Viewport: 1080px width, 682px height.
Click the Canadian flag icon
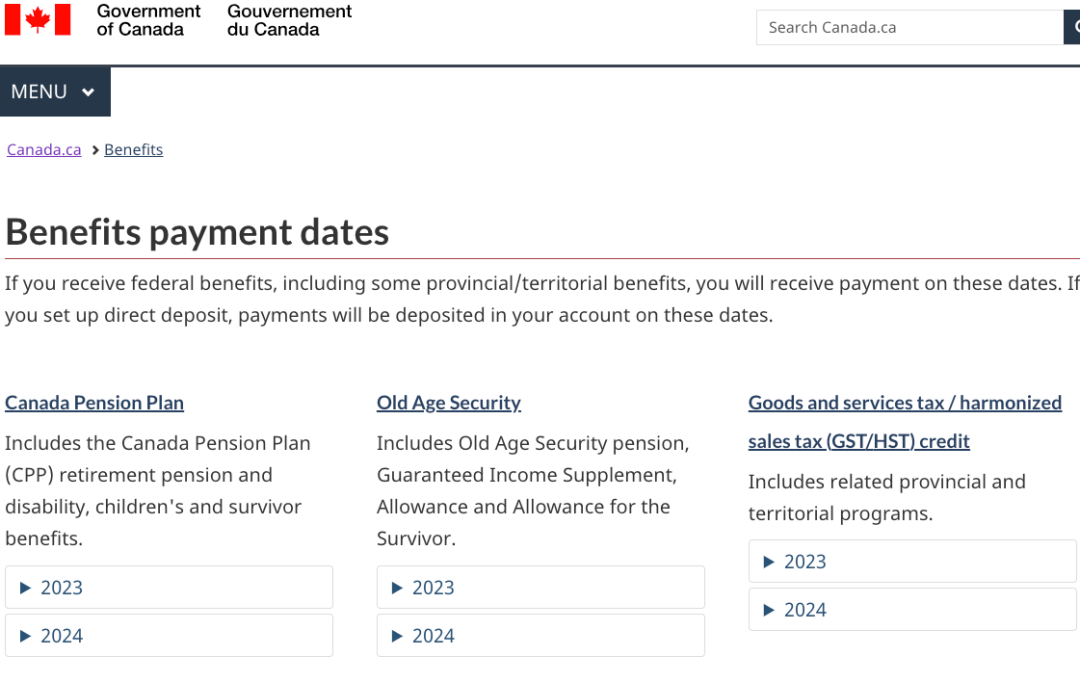pos(38,20)
